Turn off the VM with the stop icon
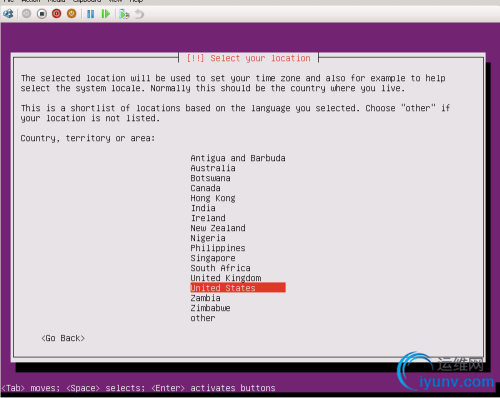 tap(42, 14)
